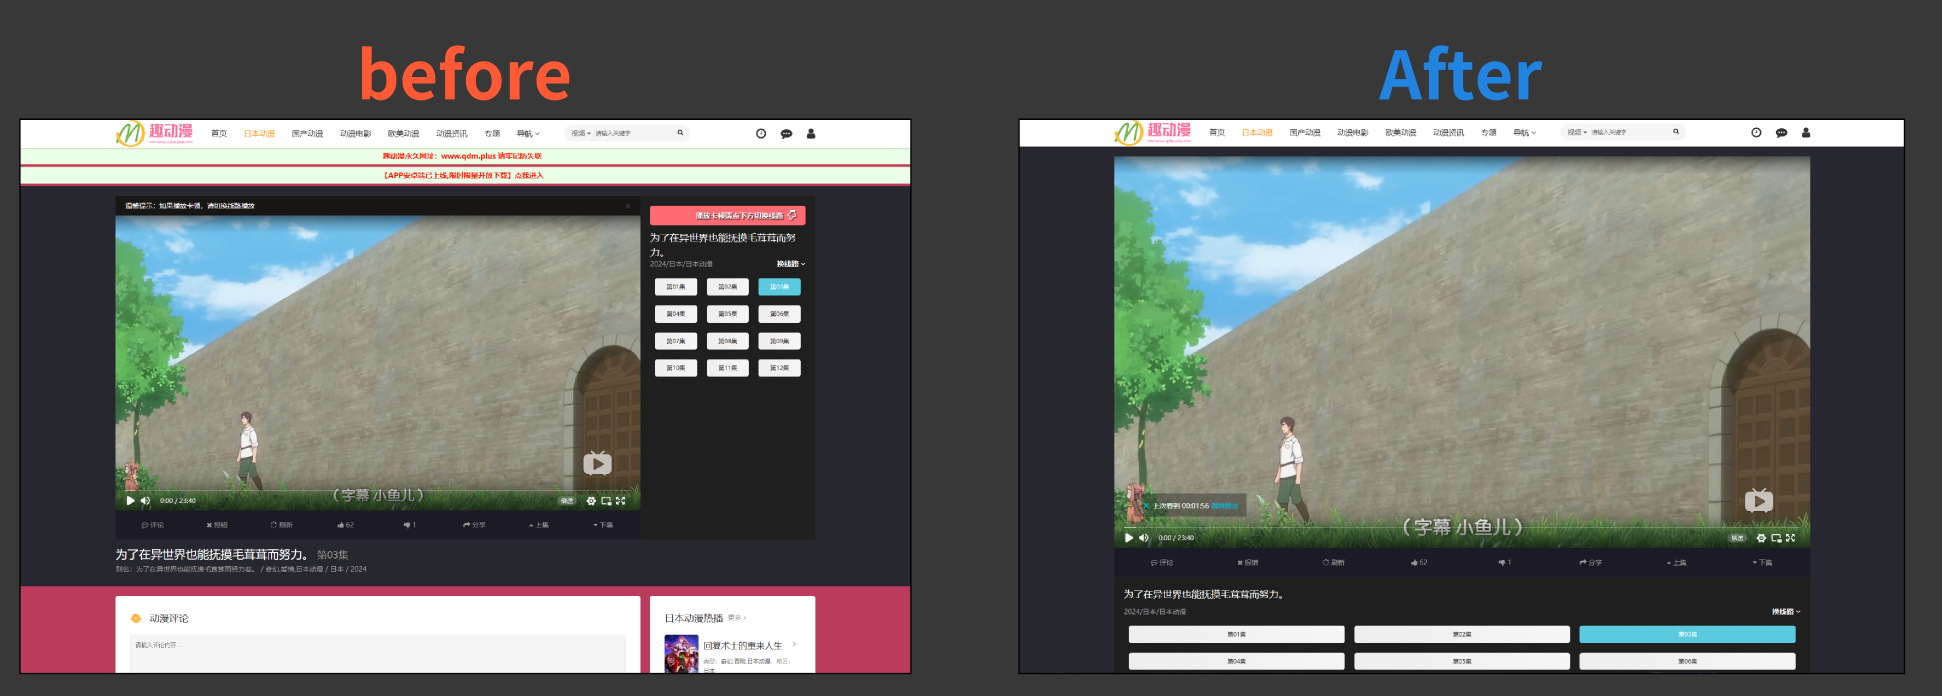Image resolution: width=1942 pixels, height=696 pixels.
Task: Select 首页 menu in before screenshot
Action: tap(219, 133)
